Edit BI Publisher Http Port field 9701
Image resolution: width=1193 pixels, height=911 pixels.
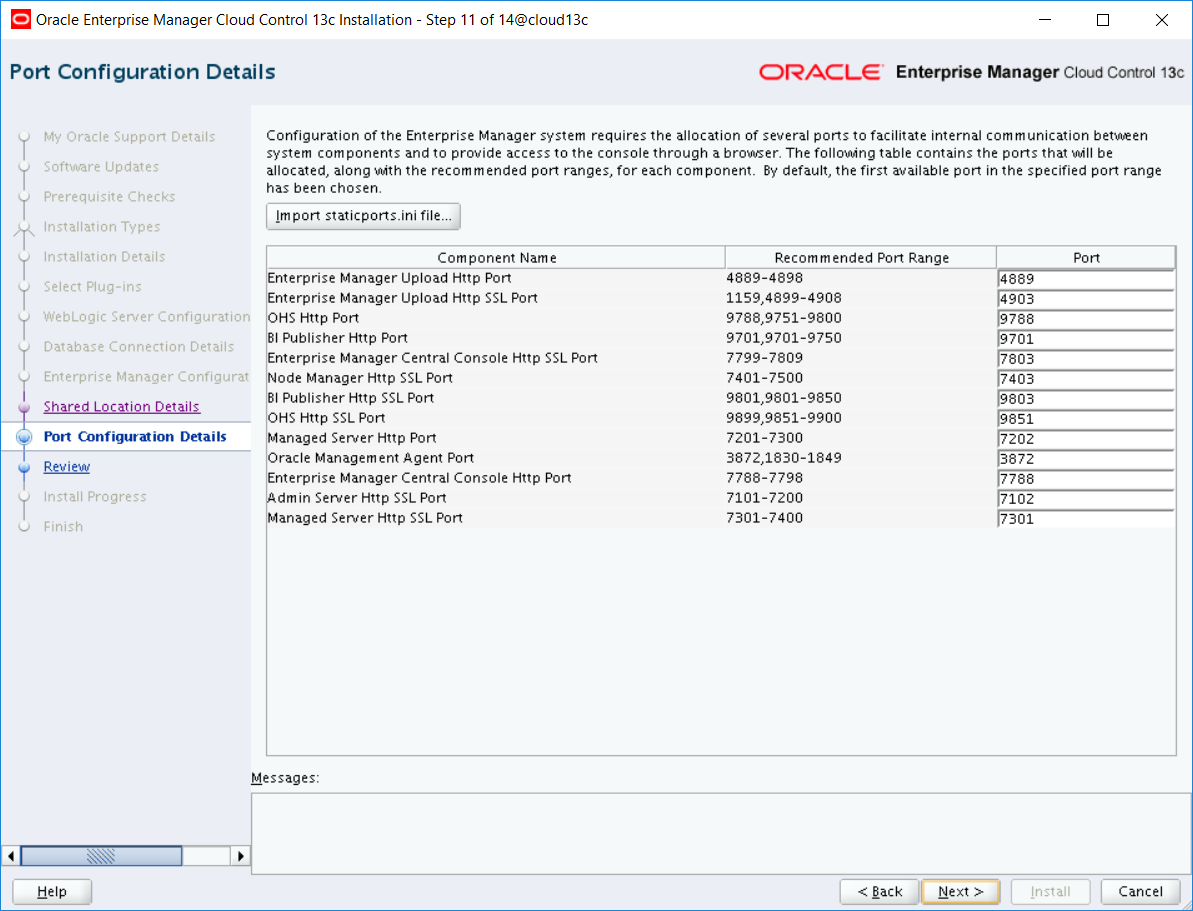(1086, 339)
